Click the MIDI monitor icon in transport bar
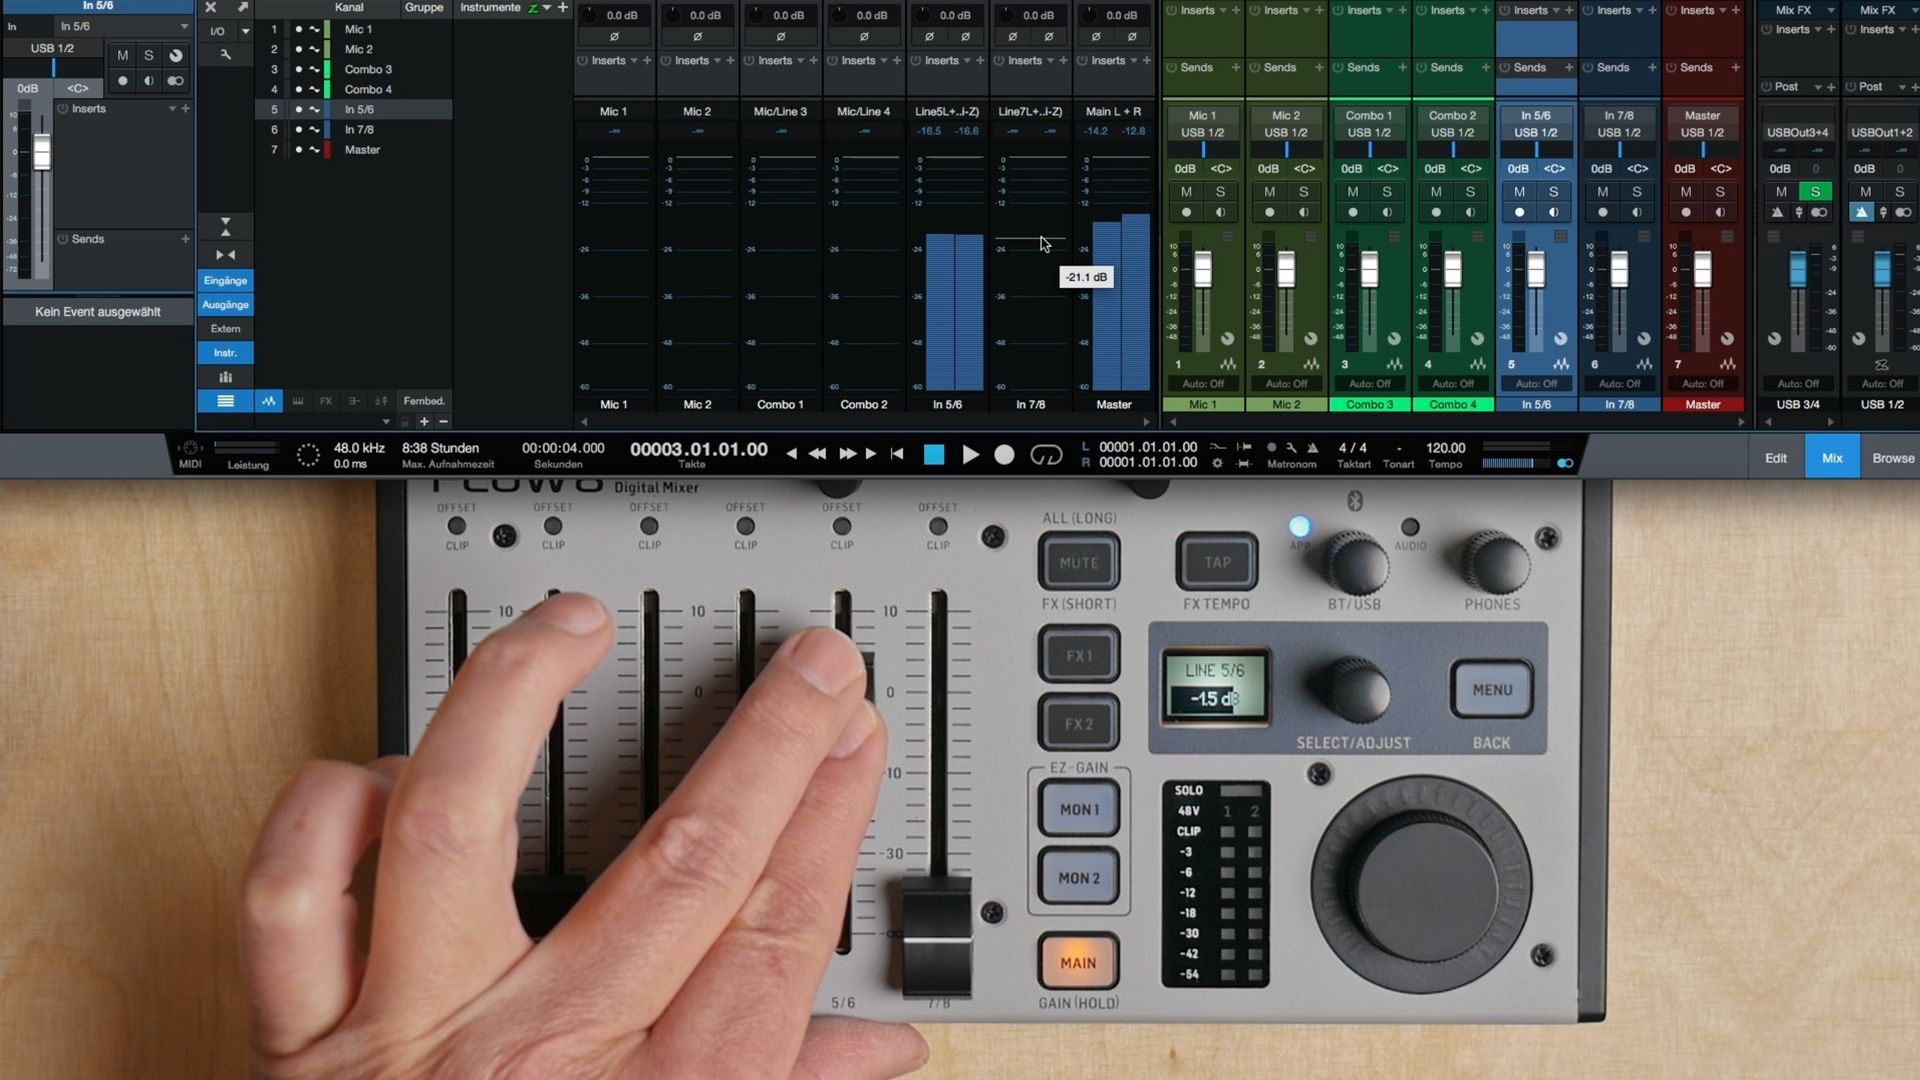Screen dimensions: 1920x1080 190,448
